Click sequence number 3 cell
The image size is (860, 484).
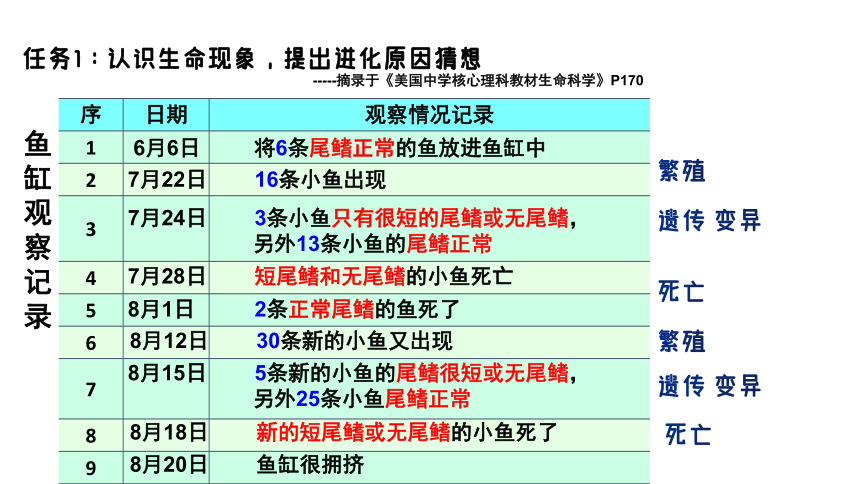click(x=91, y=229)
